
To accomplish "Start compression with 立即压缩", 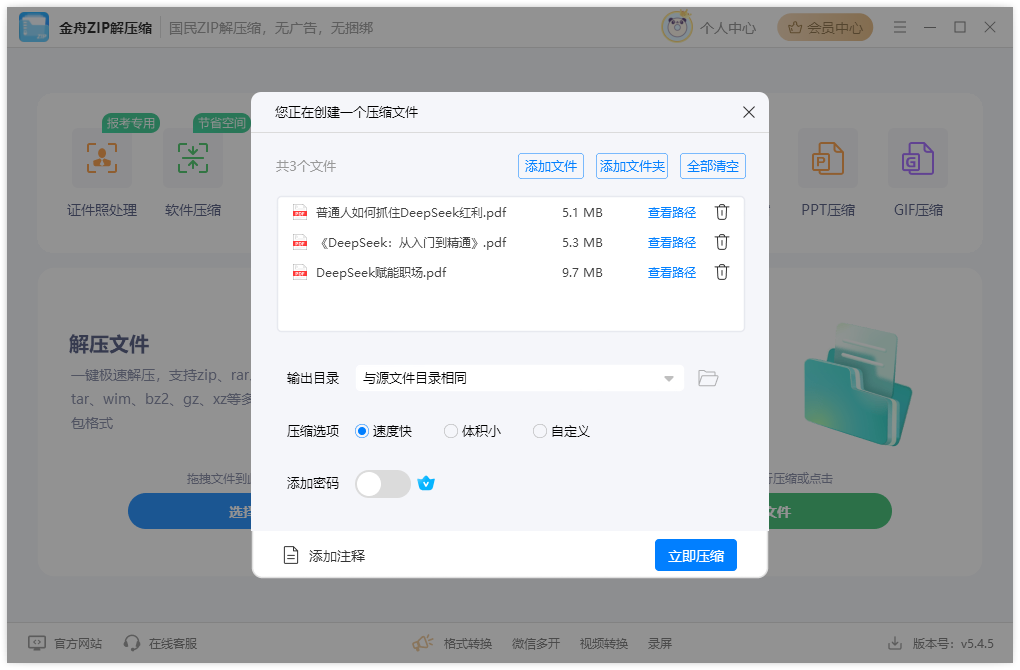I will (x=696, y=556).
